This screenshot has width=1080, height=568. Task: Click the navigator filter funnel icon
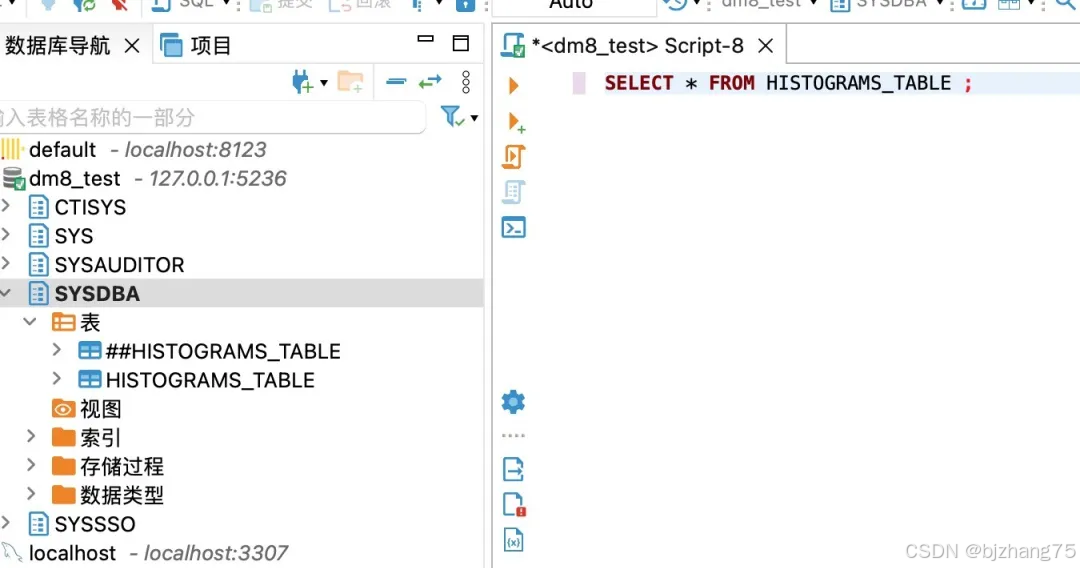coord(451,116)
